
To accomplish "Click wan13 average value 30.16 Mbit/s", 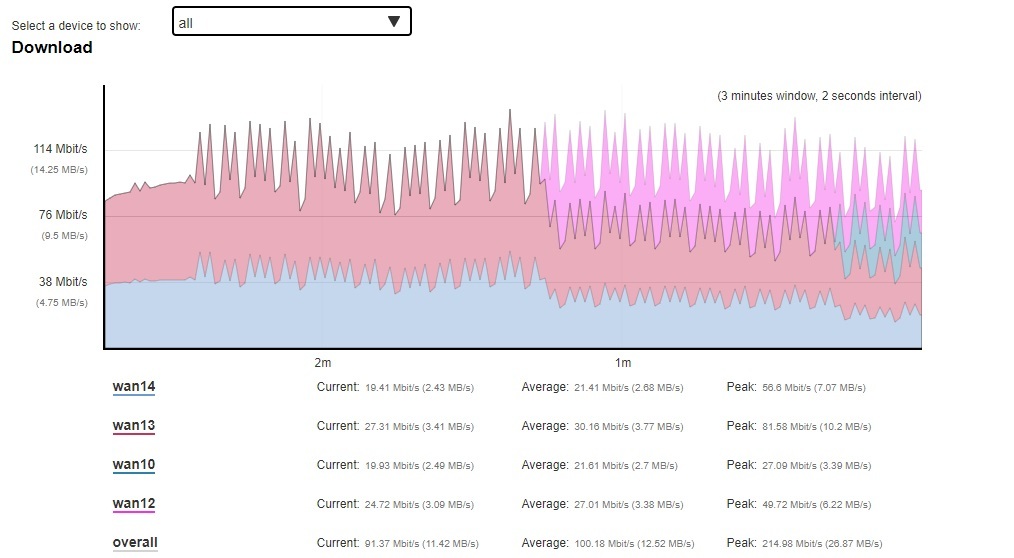I will click(x=620, y=426).
